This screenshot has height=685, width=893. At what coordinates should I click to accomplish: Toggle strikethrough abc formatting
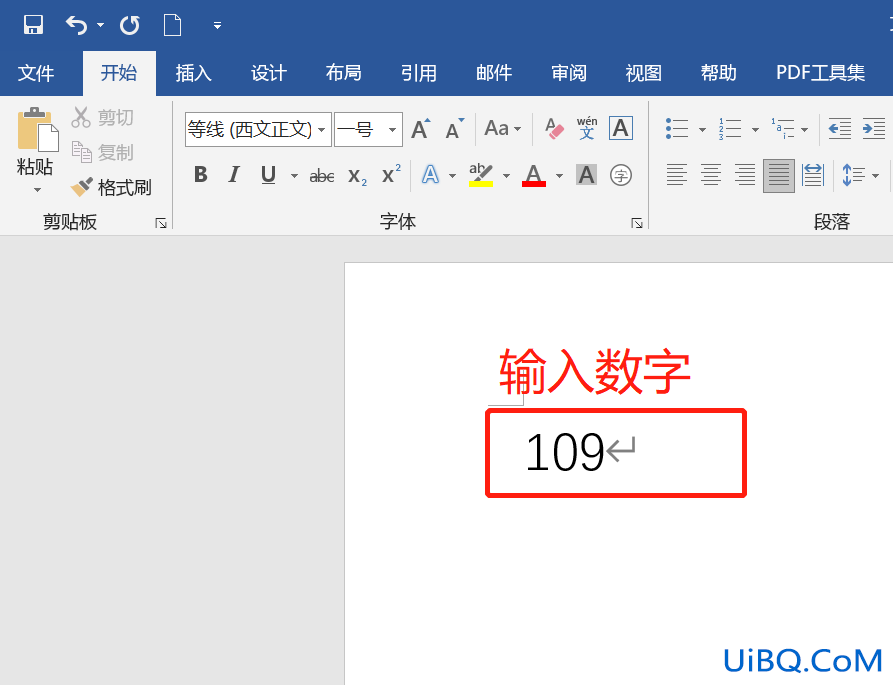322,176
